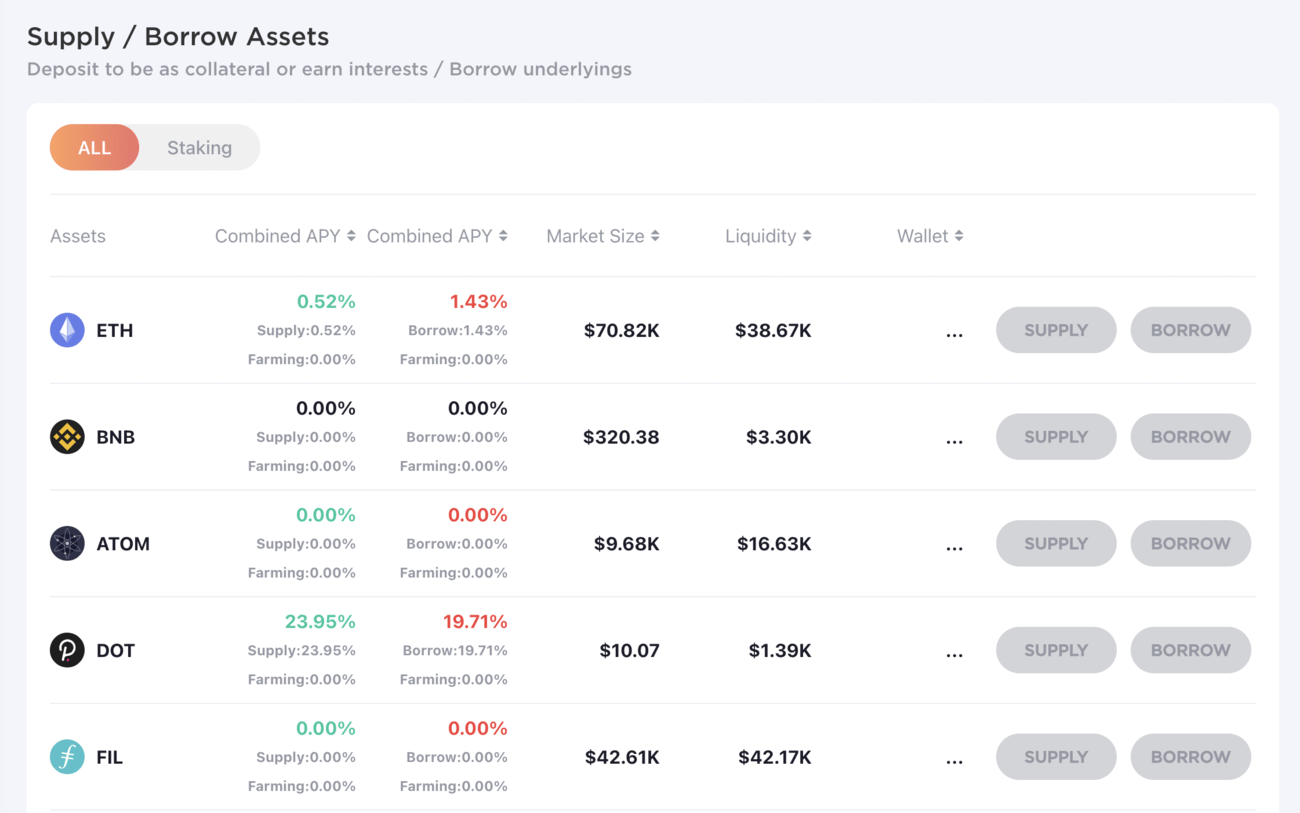
Task: Click DOT borrow APY 19.71% in red
Action: point(475,621)
